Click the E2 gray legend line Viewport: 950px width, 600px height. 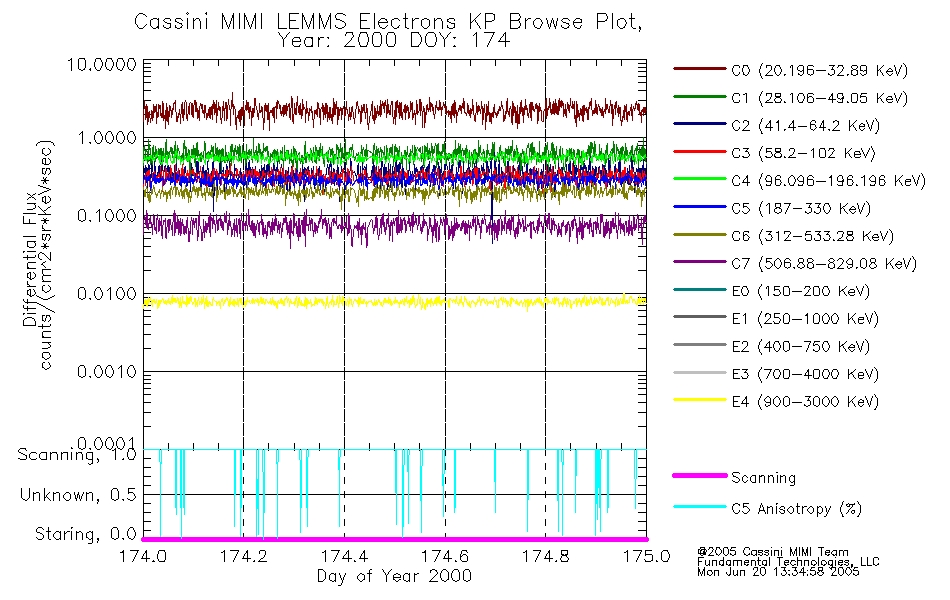(x=699, y=345)
